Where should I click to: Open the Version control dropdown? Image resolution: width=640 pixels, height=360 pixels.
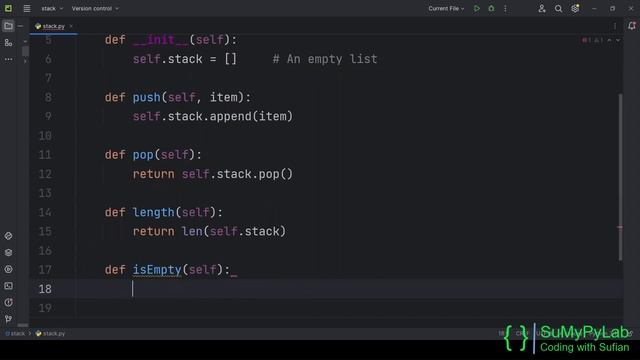(95, 9)
